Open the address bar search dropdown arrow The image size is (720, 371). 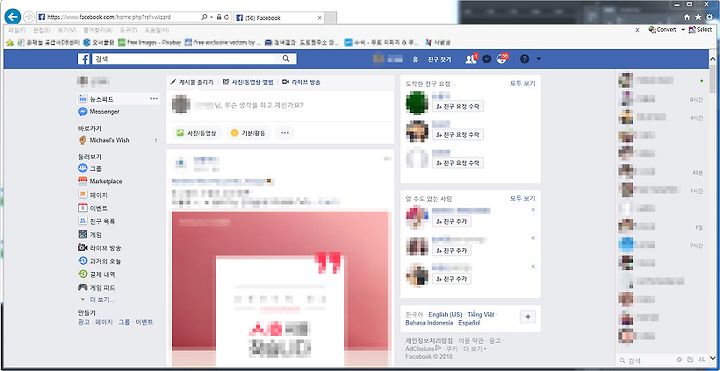click(x=211, y=17)
